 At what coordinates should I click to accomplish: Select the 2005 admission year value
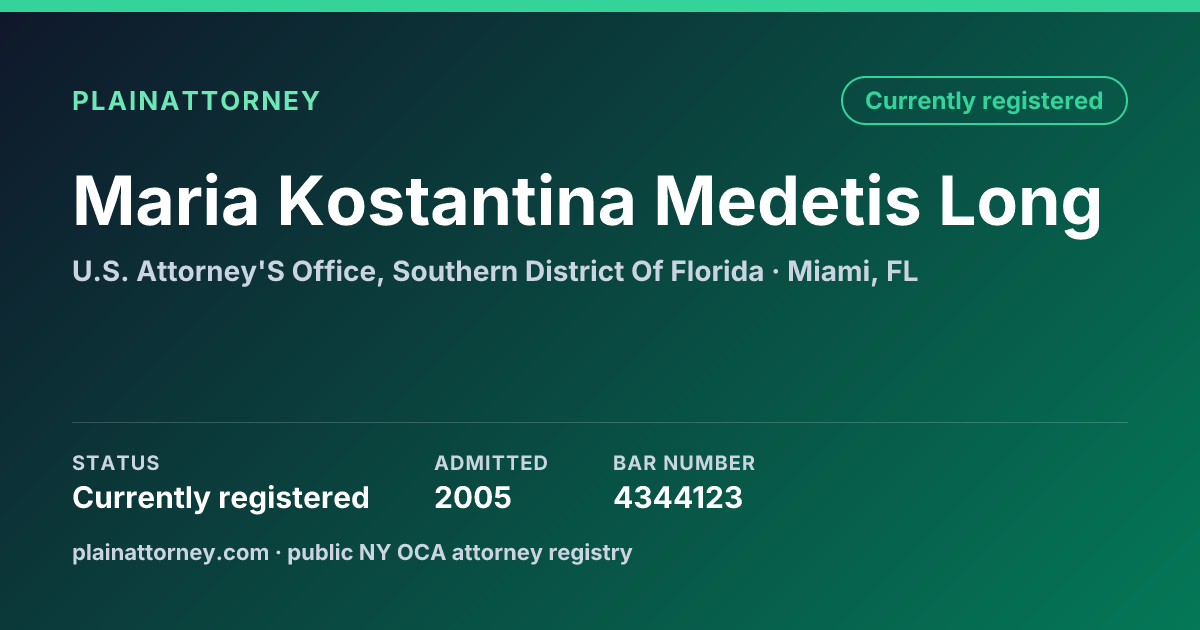pos(473,498)
